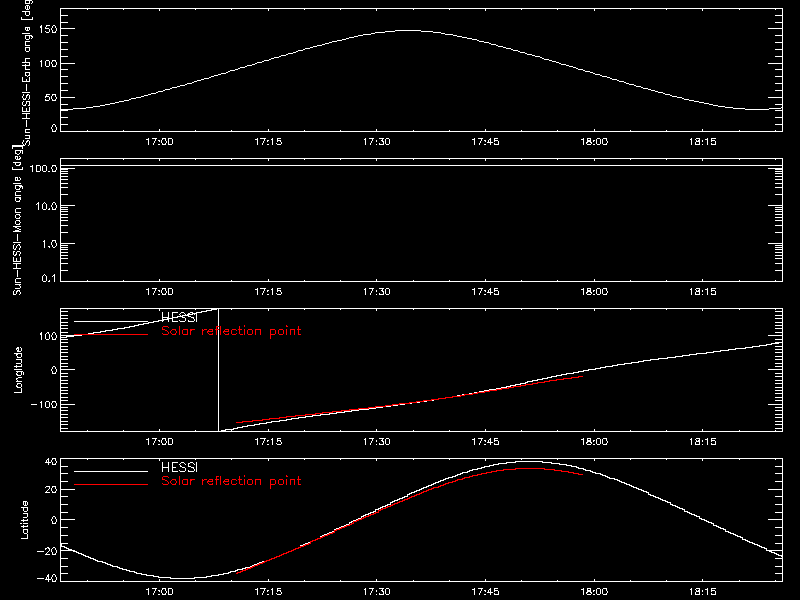Viewport: 800px width, 600px height.
Task: Select the 'Sun-HESSI-Moon angle [deg]' axis title
Action: [17, 220]
